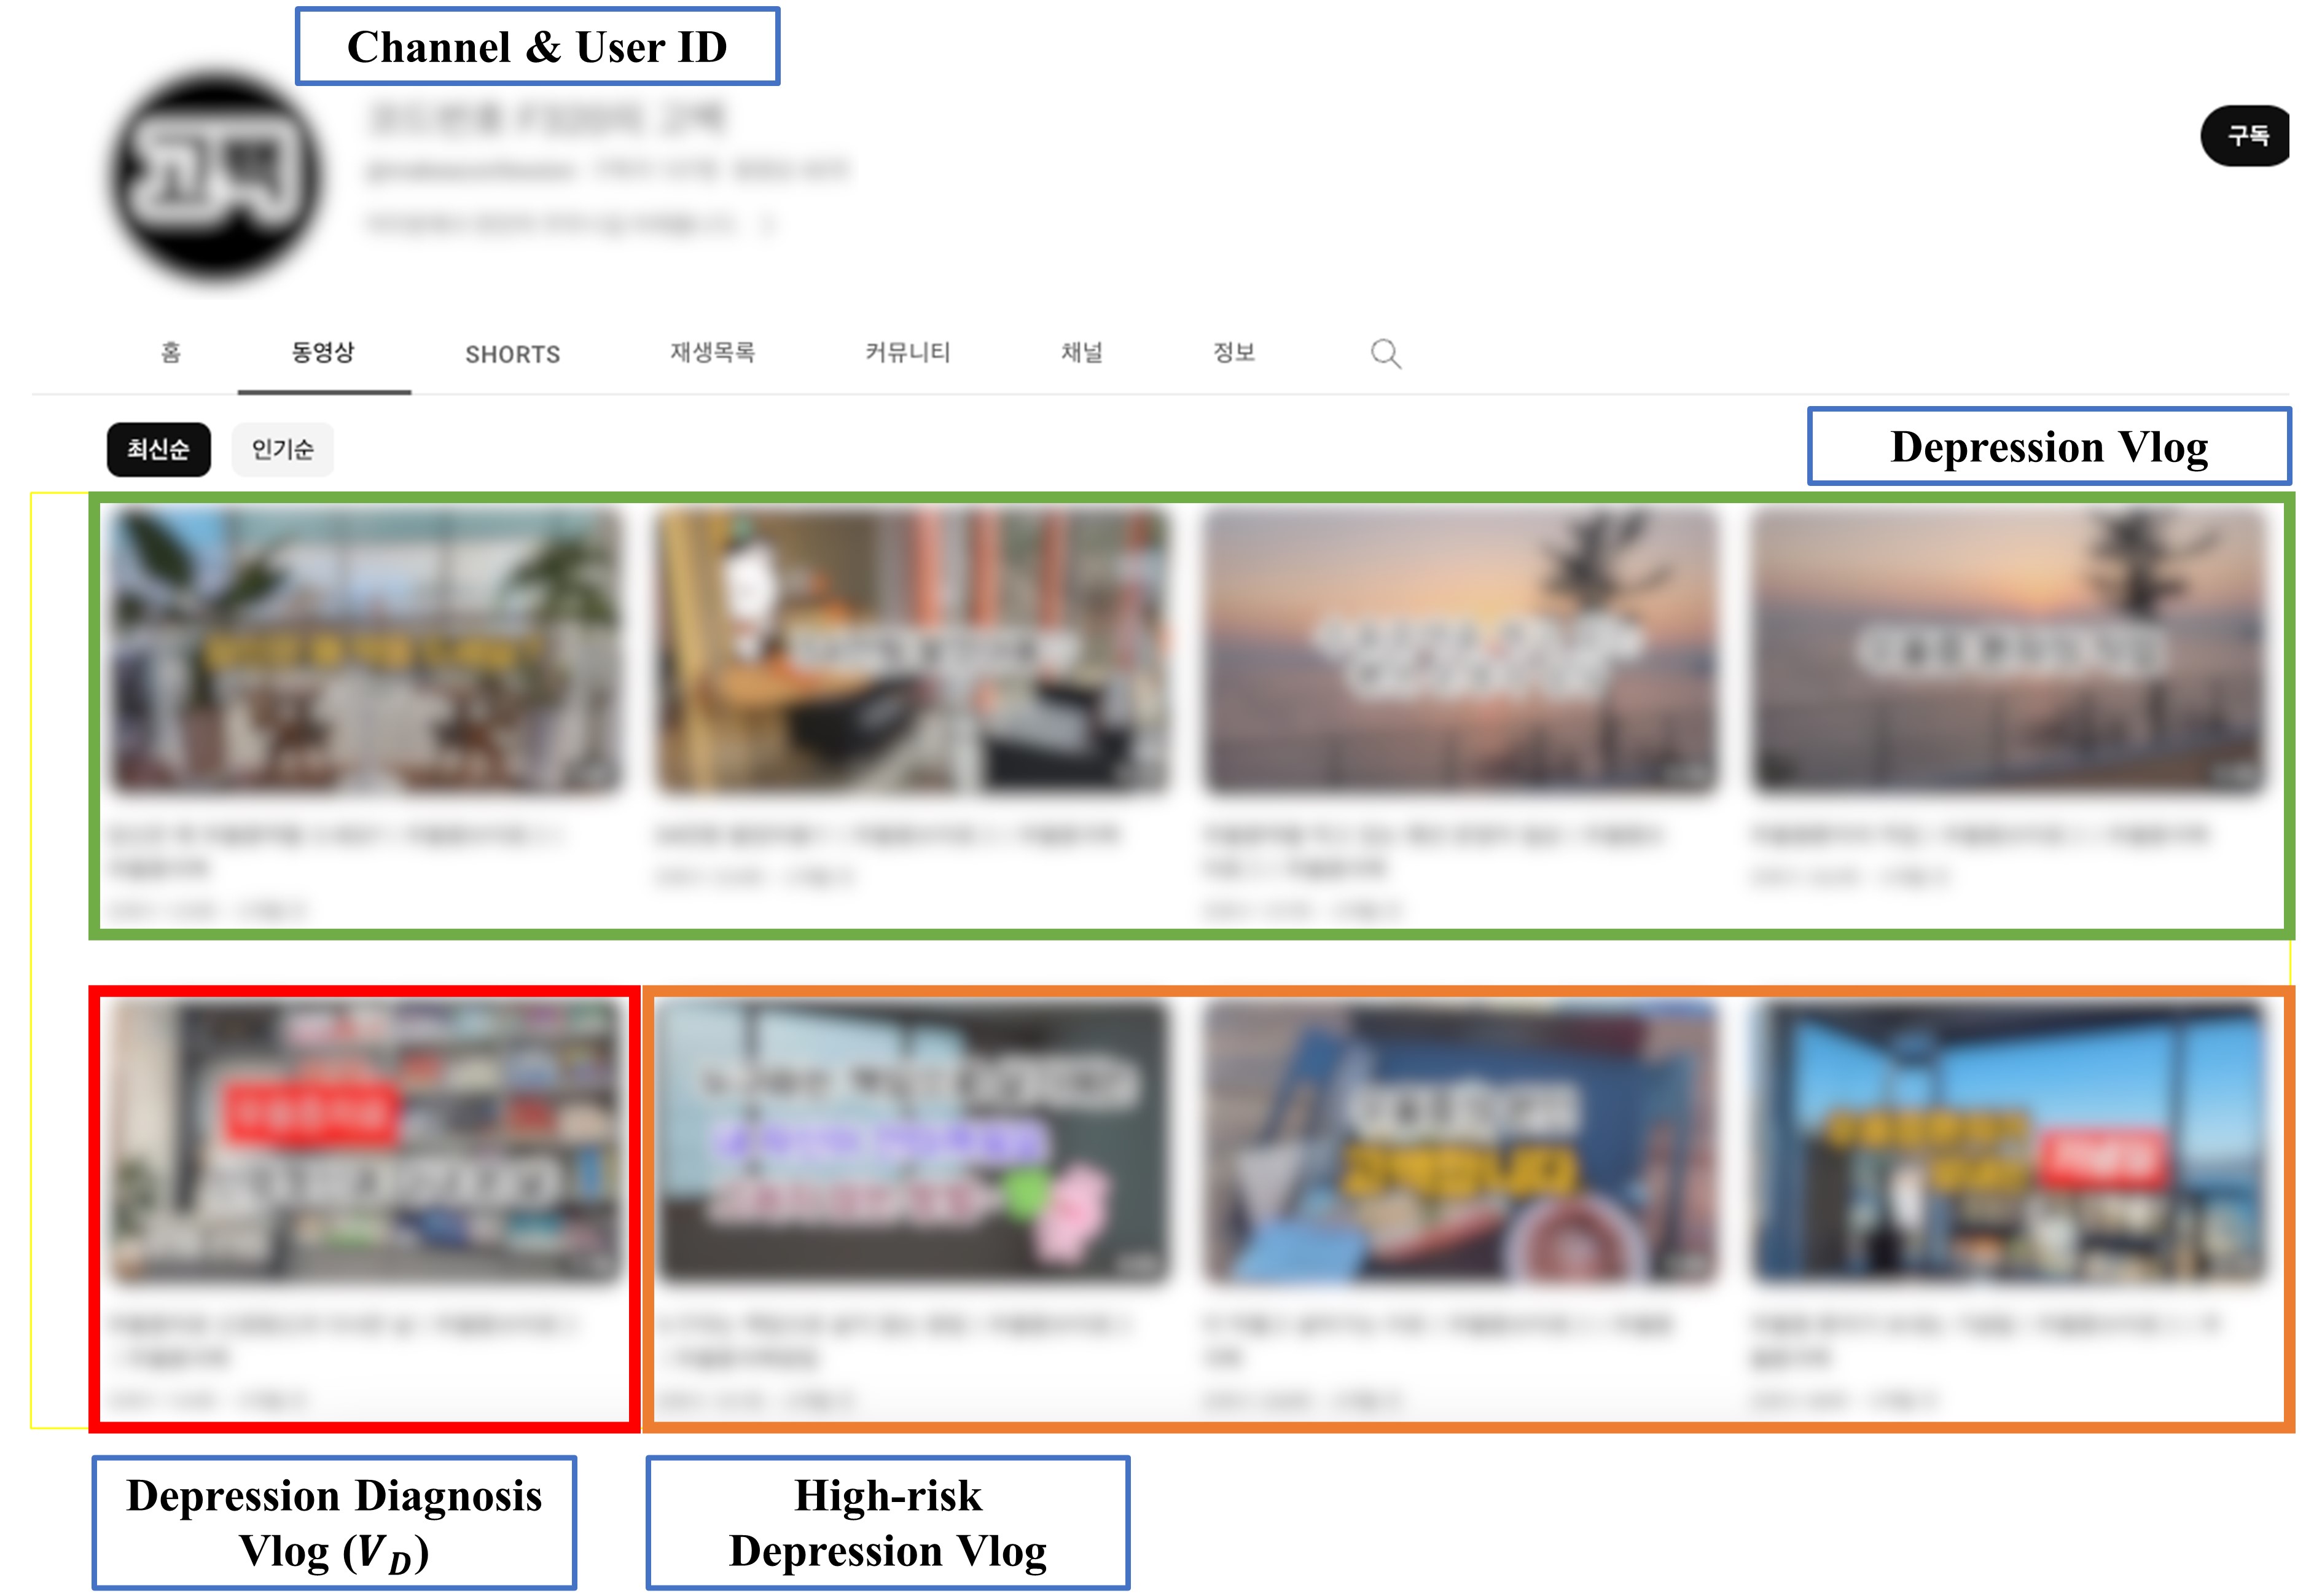Image resolution: width=2322 pixels, height=1596 pixels.
Task: Open the 커뮤니티 tab
Action: point(907,353)
